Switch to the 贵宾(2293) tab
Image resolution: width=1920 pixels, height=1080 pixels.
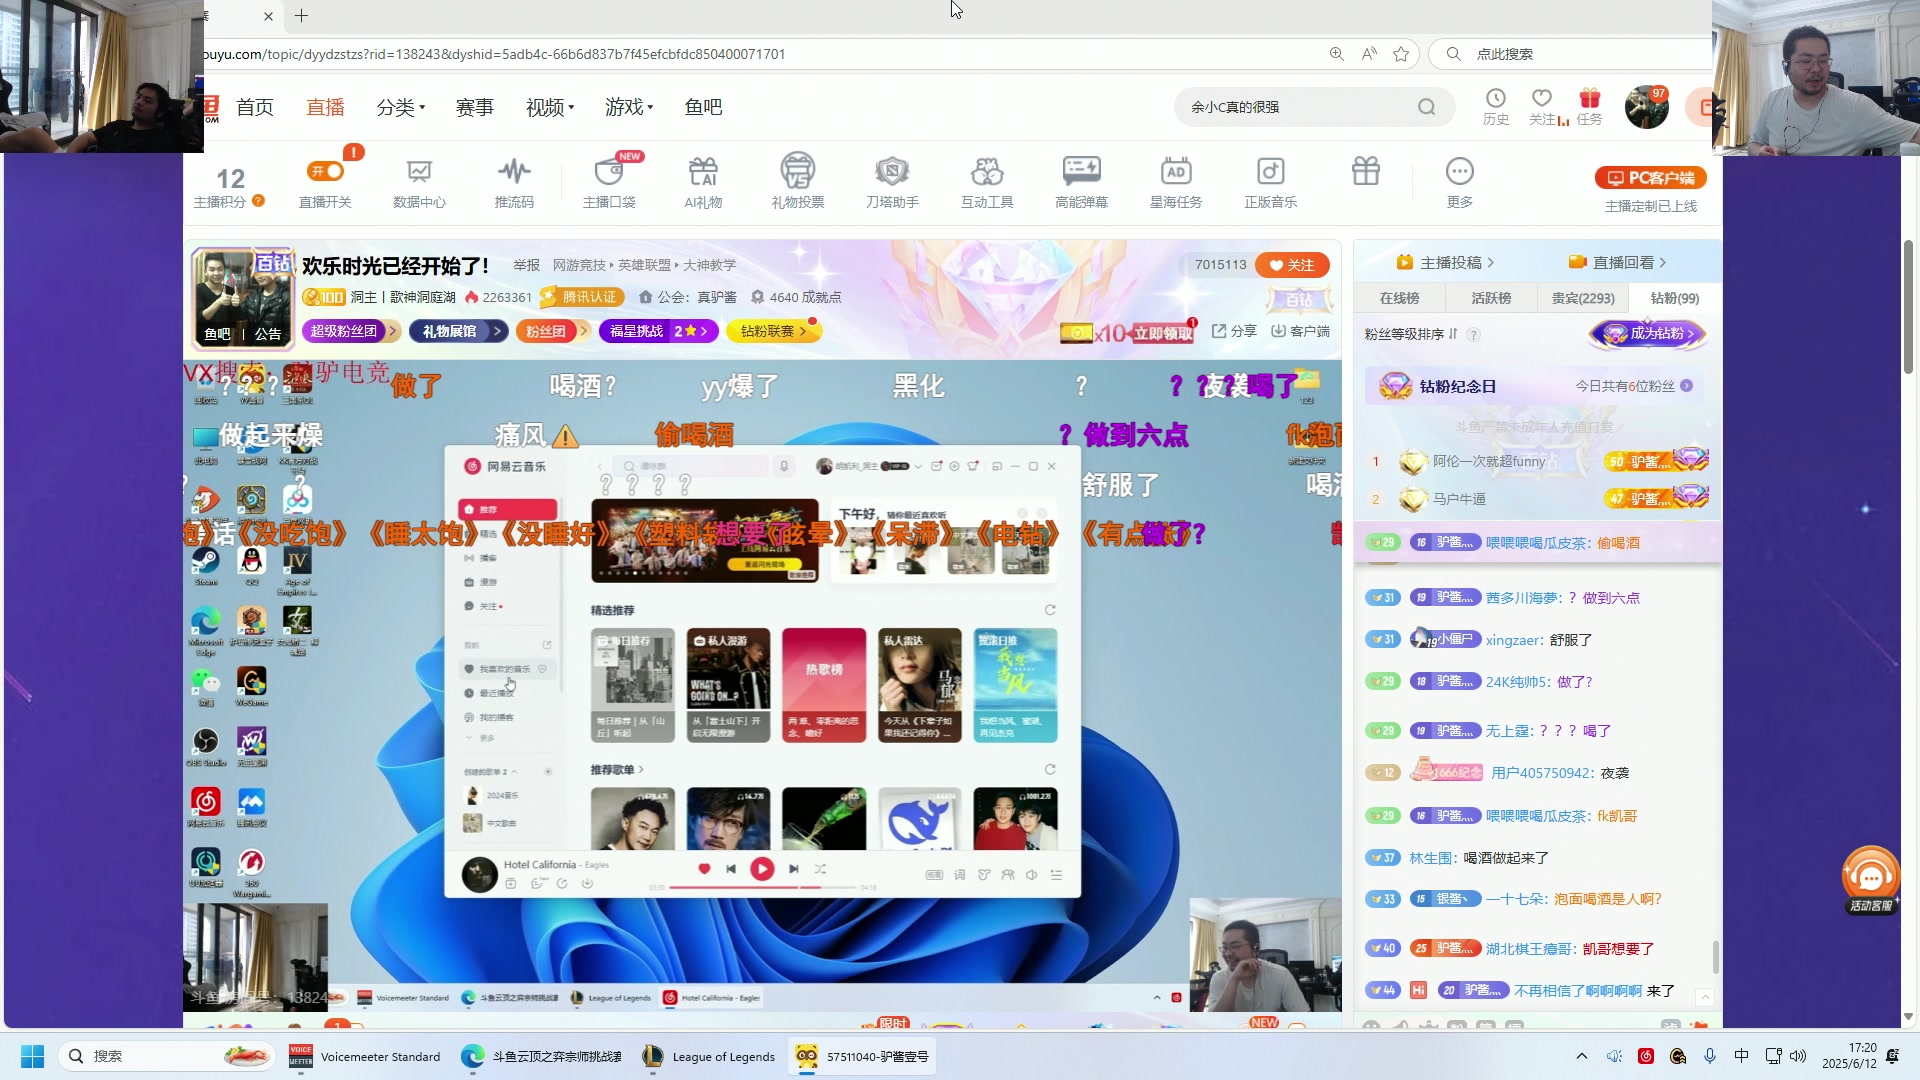point(1583,298)
